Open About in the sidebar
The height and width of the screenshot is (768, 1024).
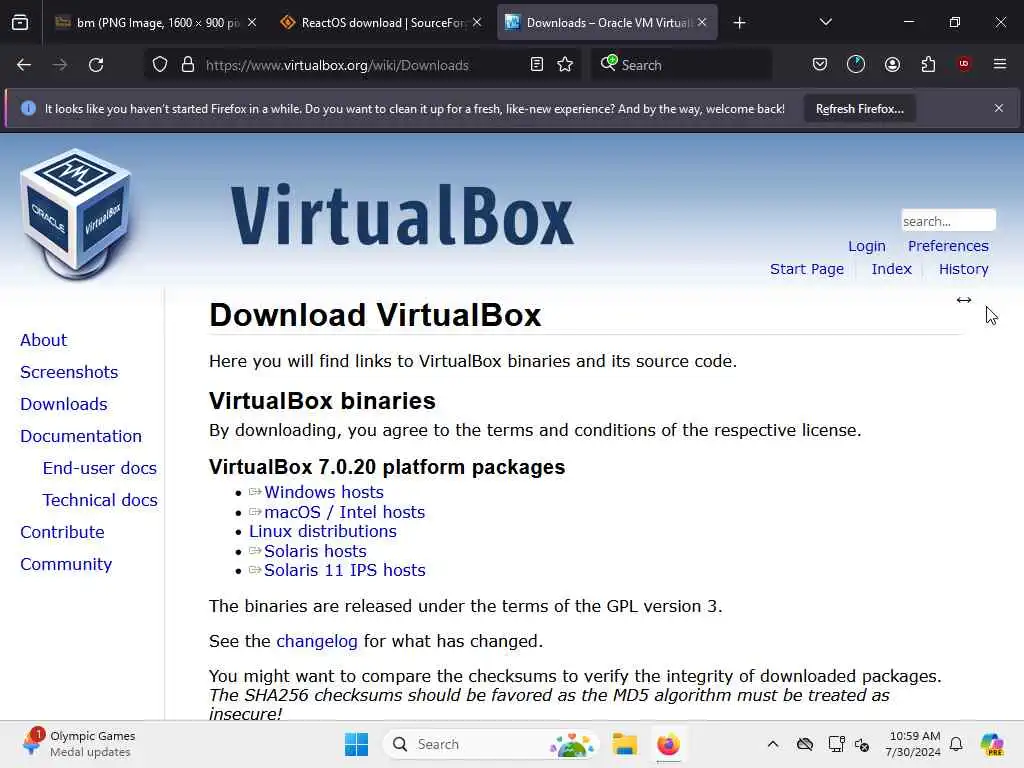click(x=43, y=340)
